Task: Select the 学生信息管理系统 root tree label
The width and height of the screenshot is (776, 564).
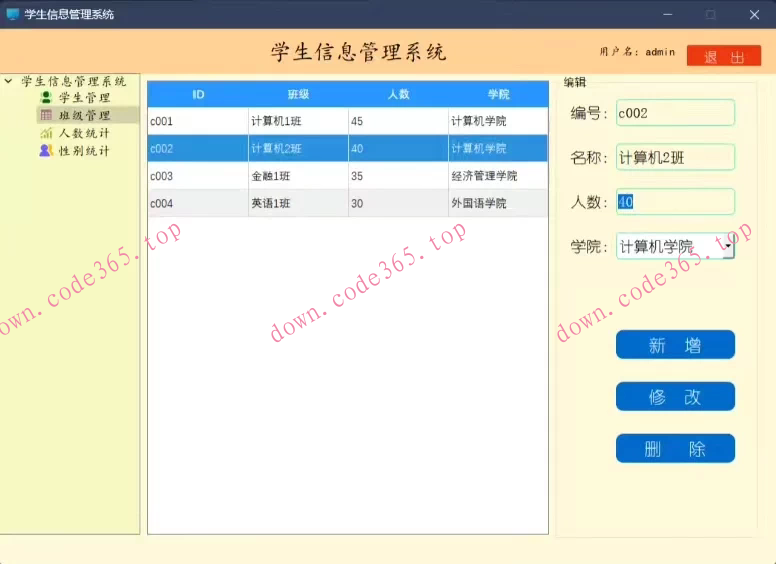Action: [74, 81]
